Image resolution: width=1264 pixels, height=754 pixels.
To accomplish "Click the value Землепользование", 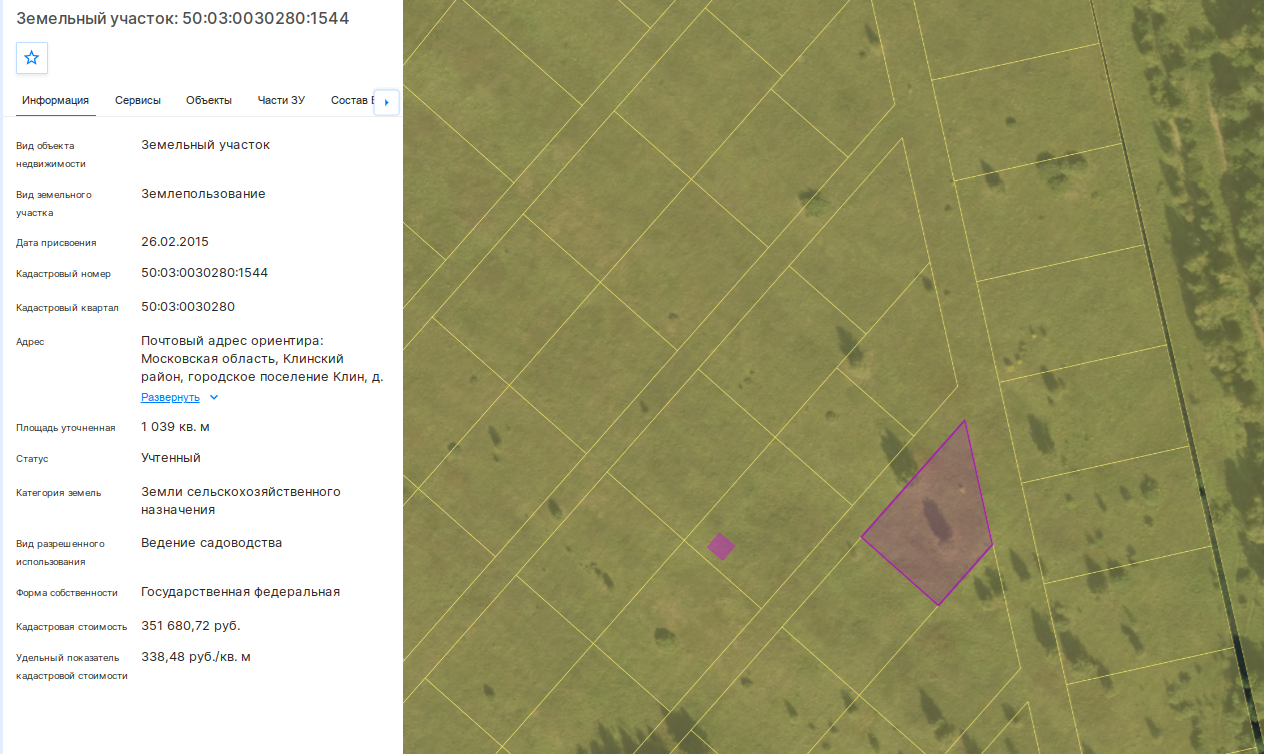I will 204,193.
